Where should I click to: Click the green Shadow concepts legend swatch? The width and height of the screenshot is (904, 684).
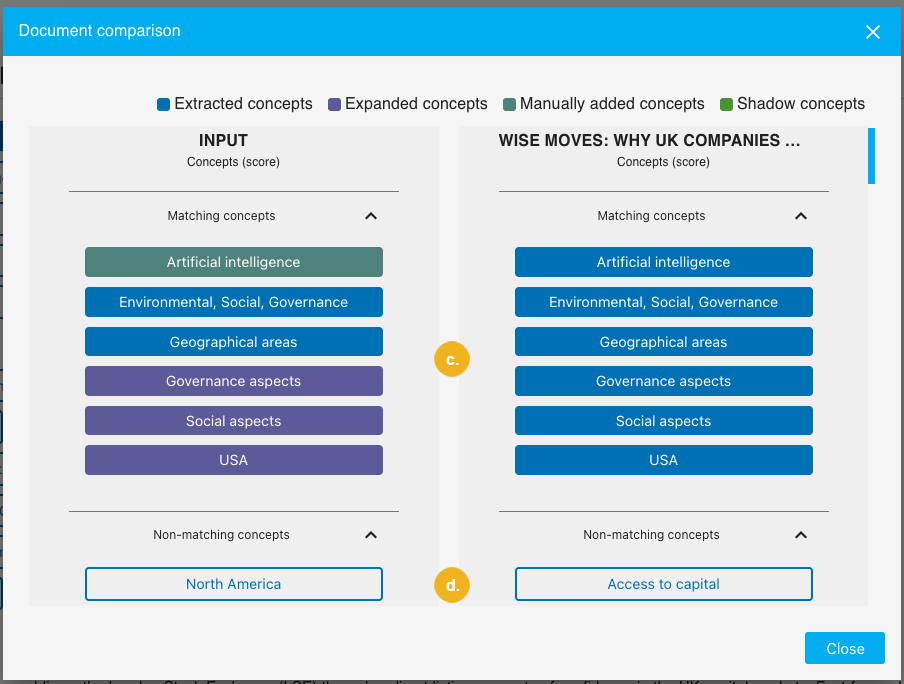(x=727, y=104)
